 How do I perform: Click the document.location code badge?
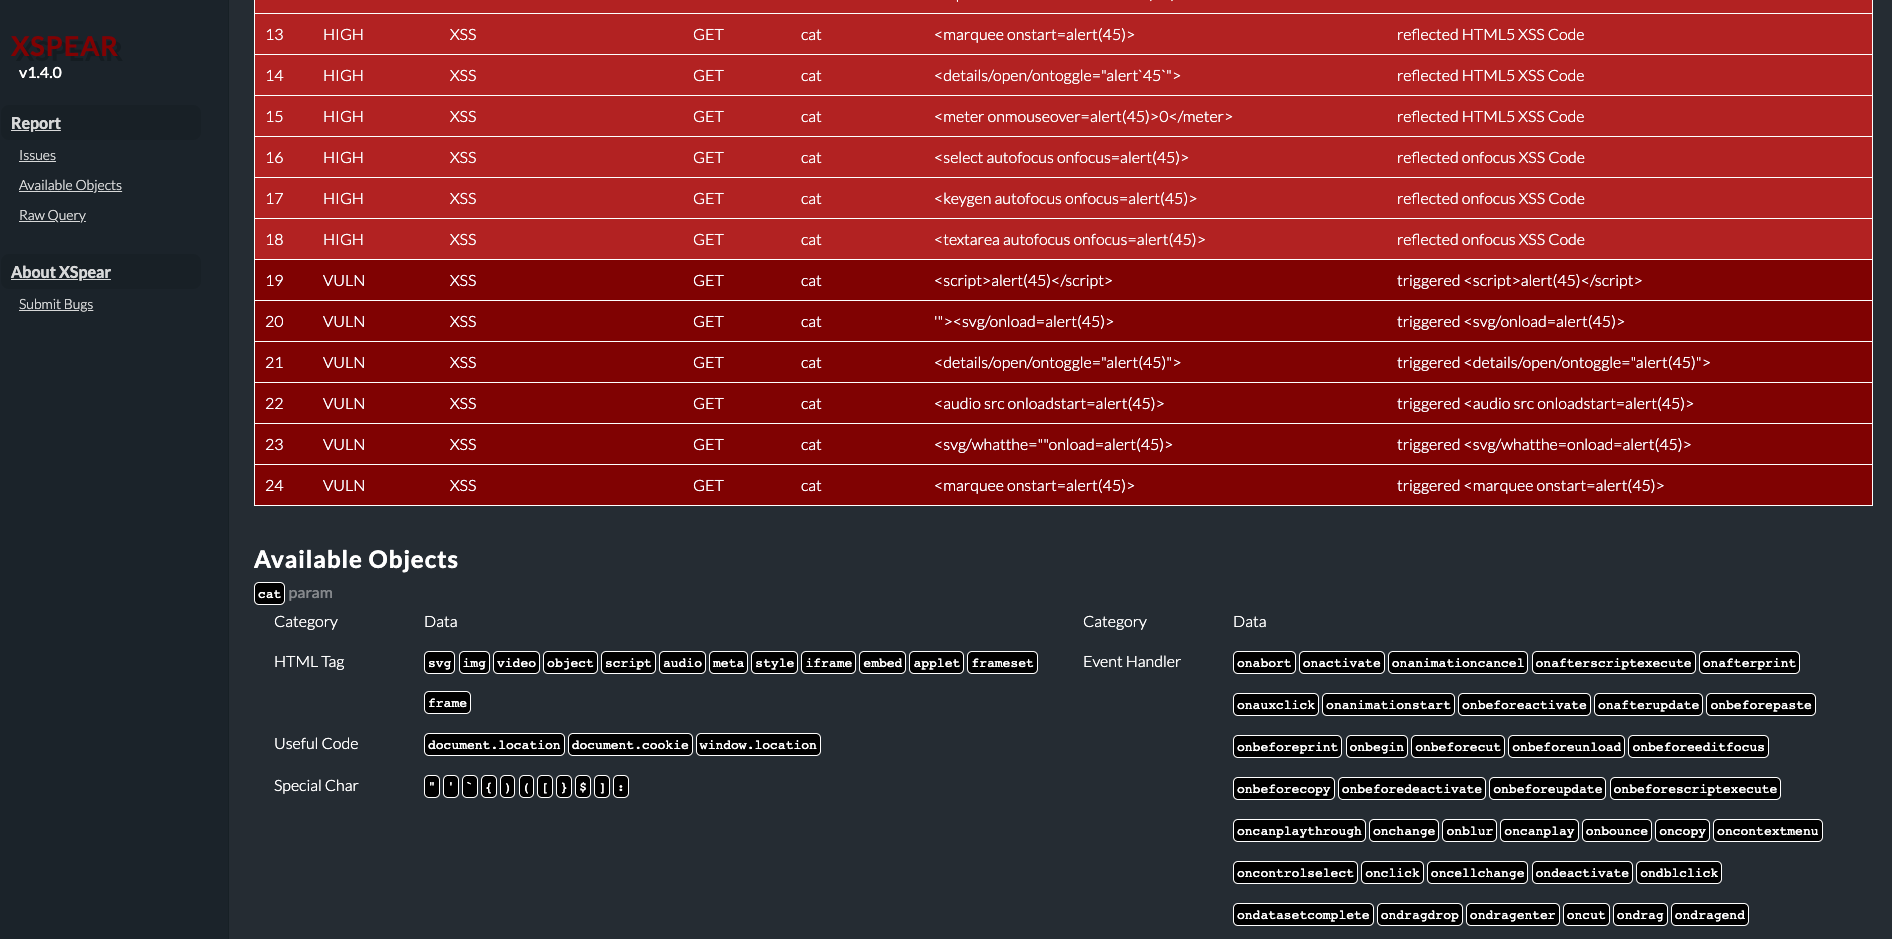tap(494, 745)
